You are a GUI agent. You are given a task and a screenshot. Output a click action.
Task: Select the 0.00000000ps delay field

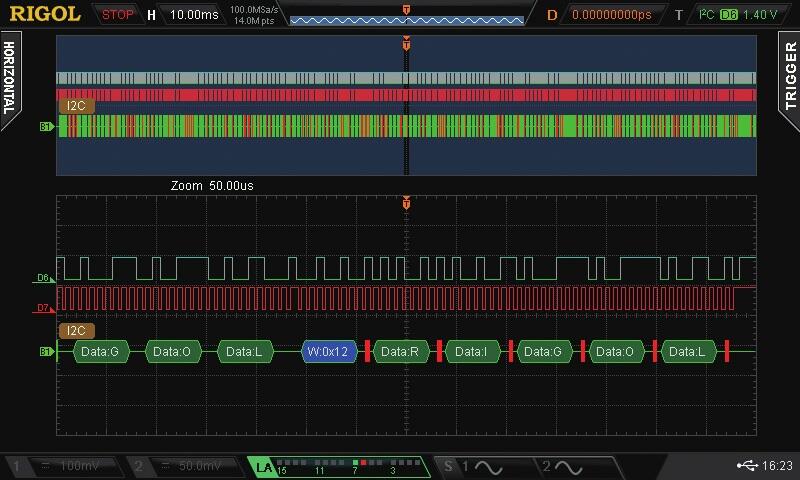pos(611,15)
